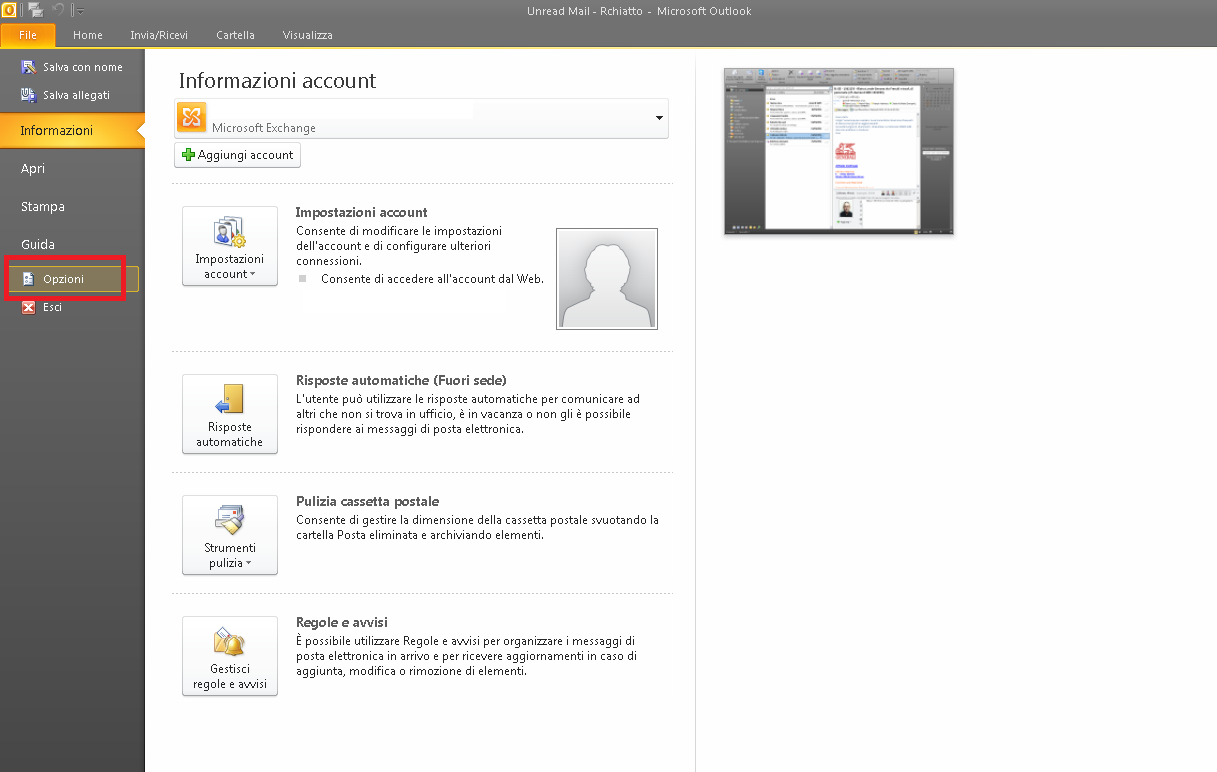1217x772 pixels.
Task: Open the File tab
Action: click(x=28, y=35)
